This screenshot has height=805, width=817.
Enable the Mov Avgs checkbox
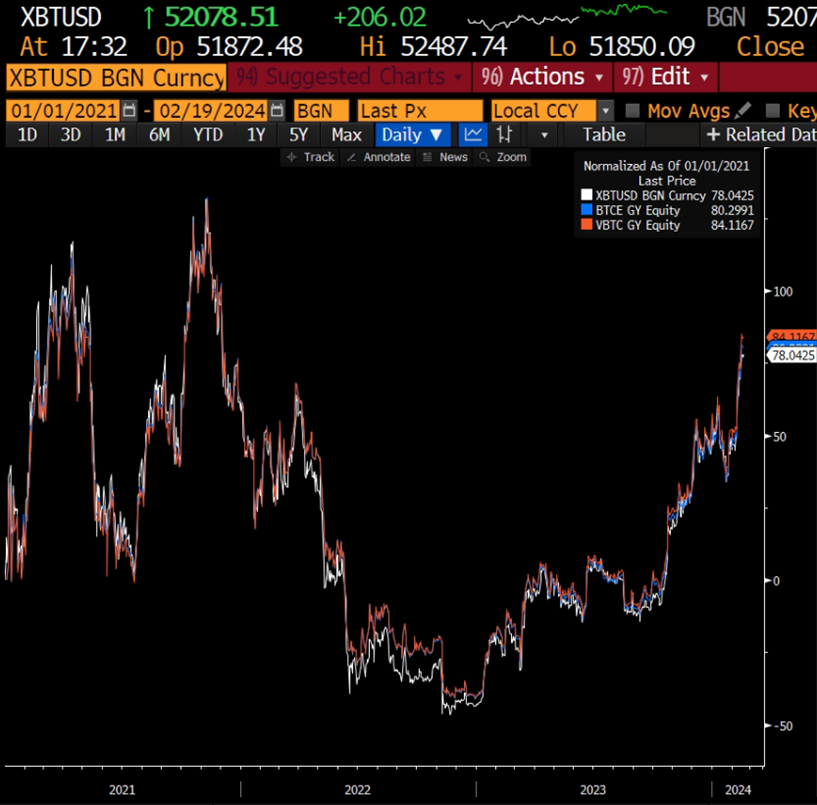pos(632,111)
